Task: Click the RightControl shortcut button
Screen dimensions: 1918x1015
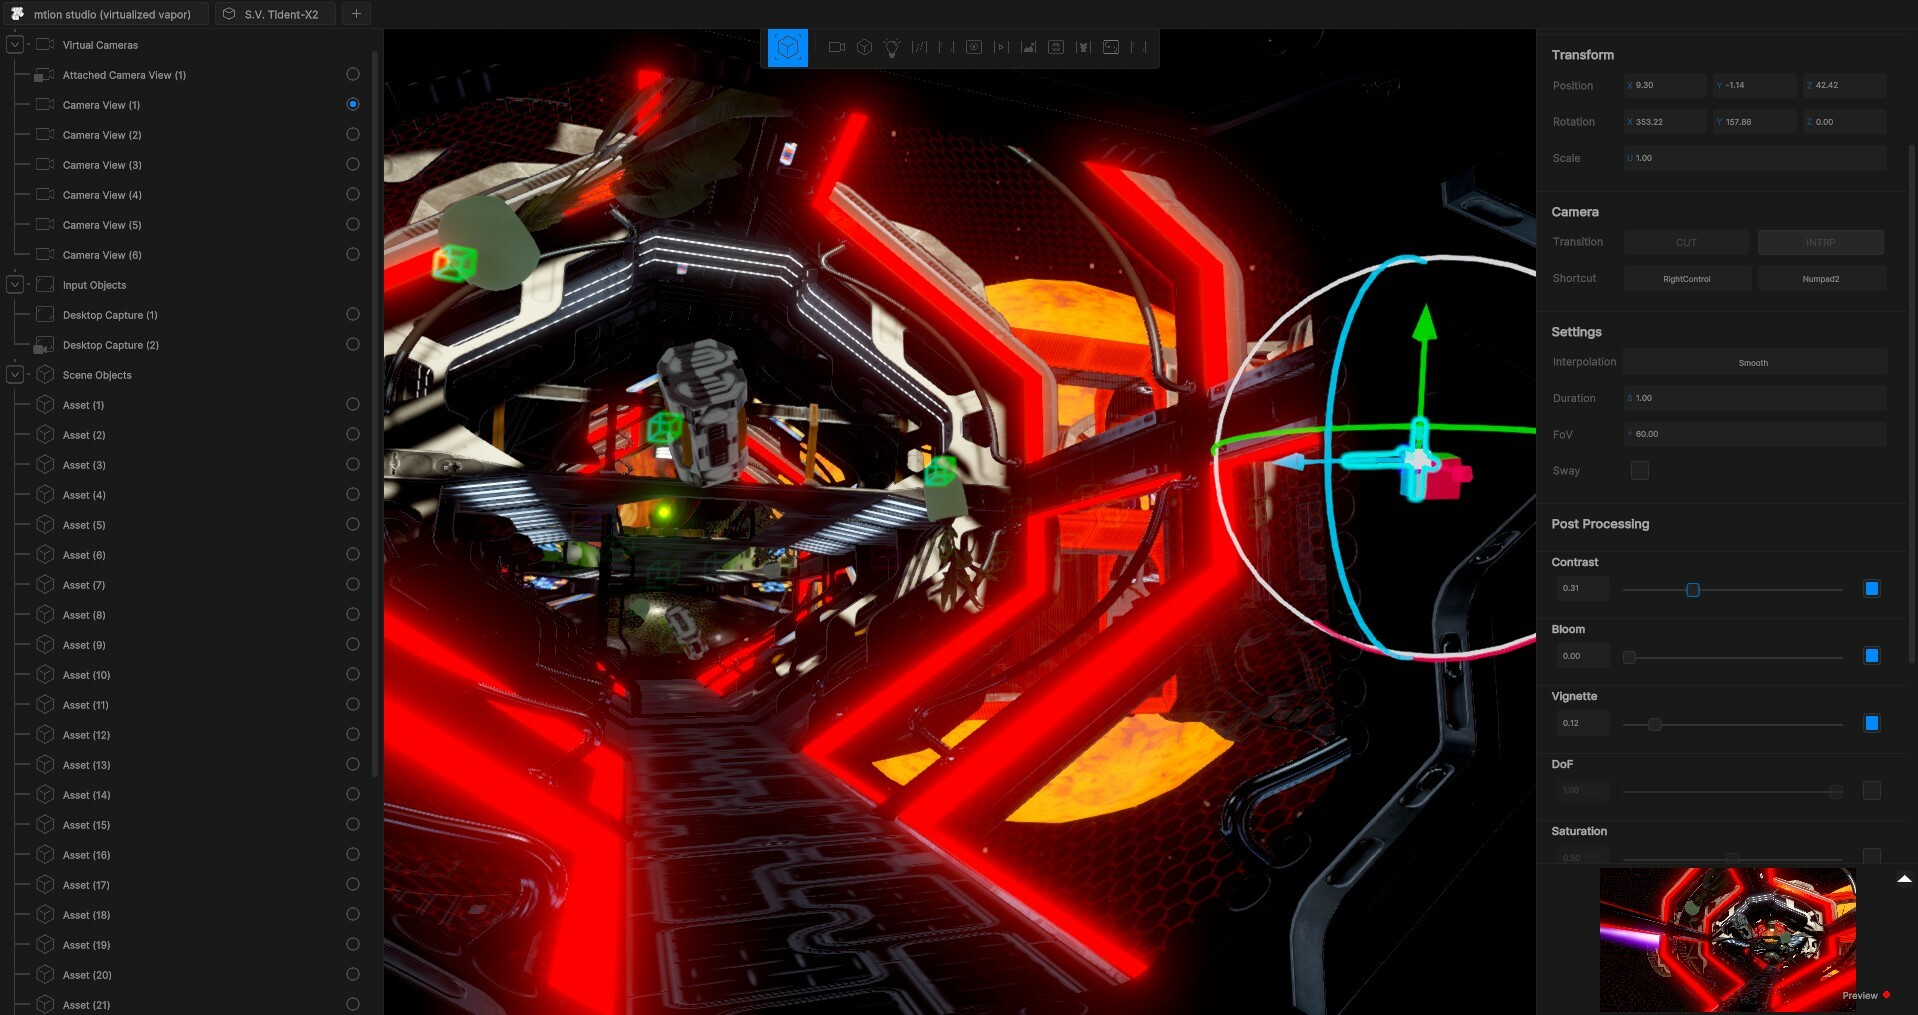Action: click(1686, 279)
